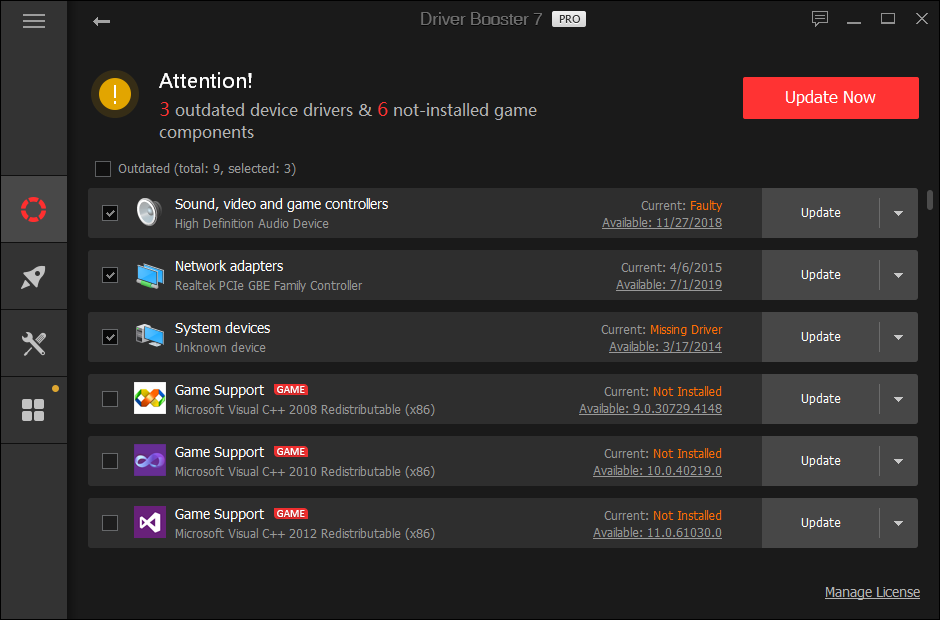Close the Driver Booster window
Viewport: 940px width, 620px height.
coord(922,19)
